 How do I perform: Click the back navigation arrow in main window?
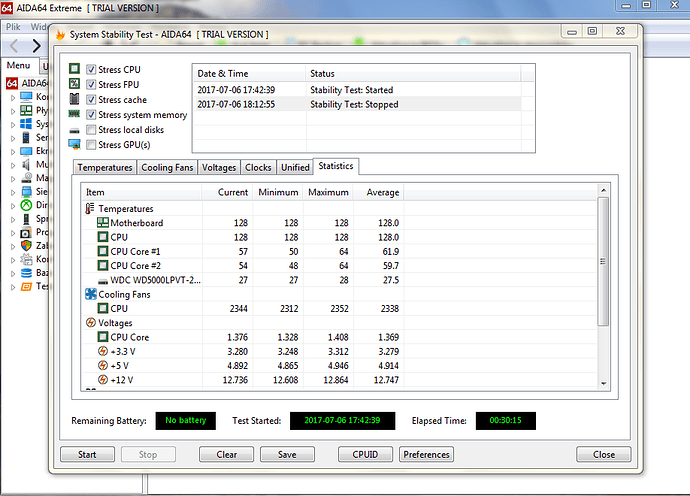click(x=14, y=45)
